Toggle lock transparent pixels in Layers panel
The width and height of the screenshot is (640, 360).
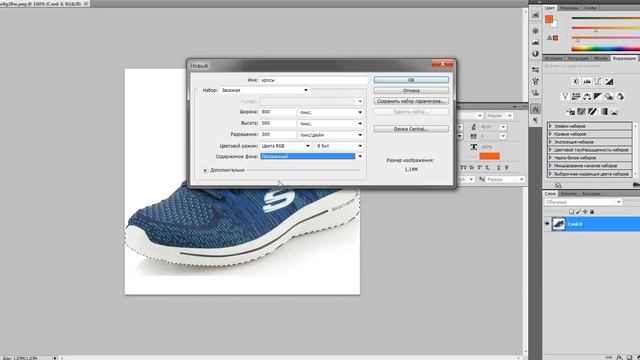point(571,212)
